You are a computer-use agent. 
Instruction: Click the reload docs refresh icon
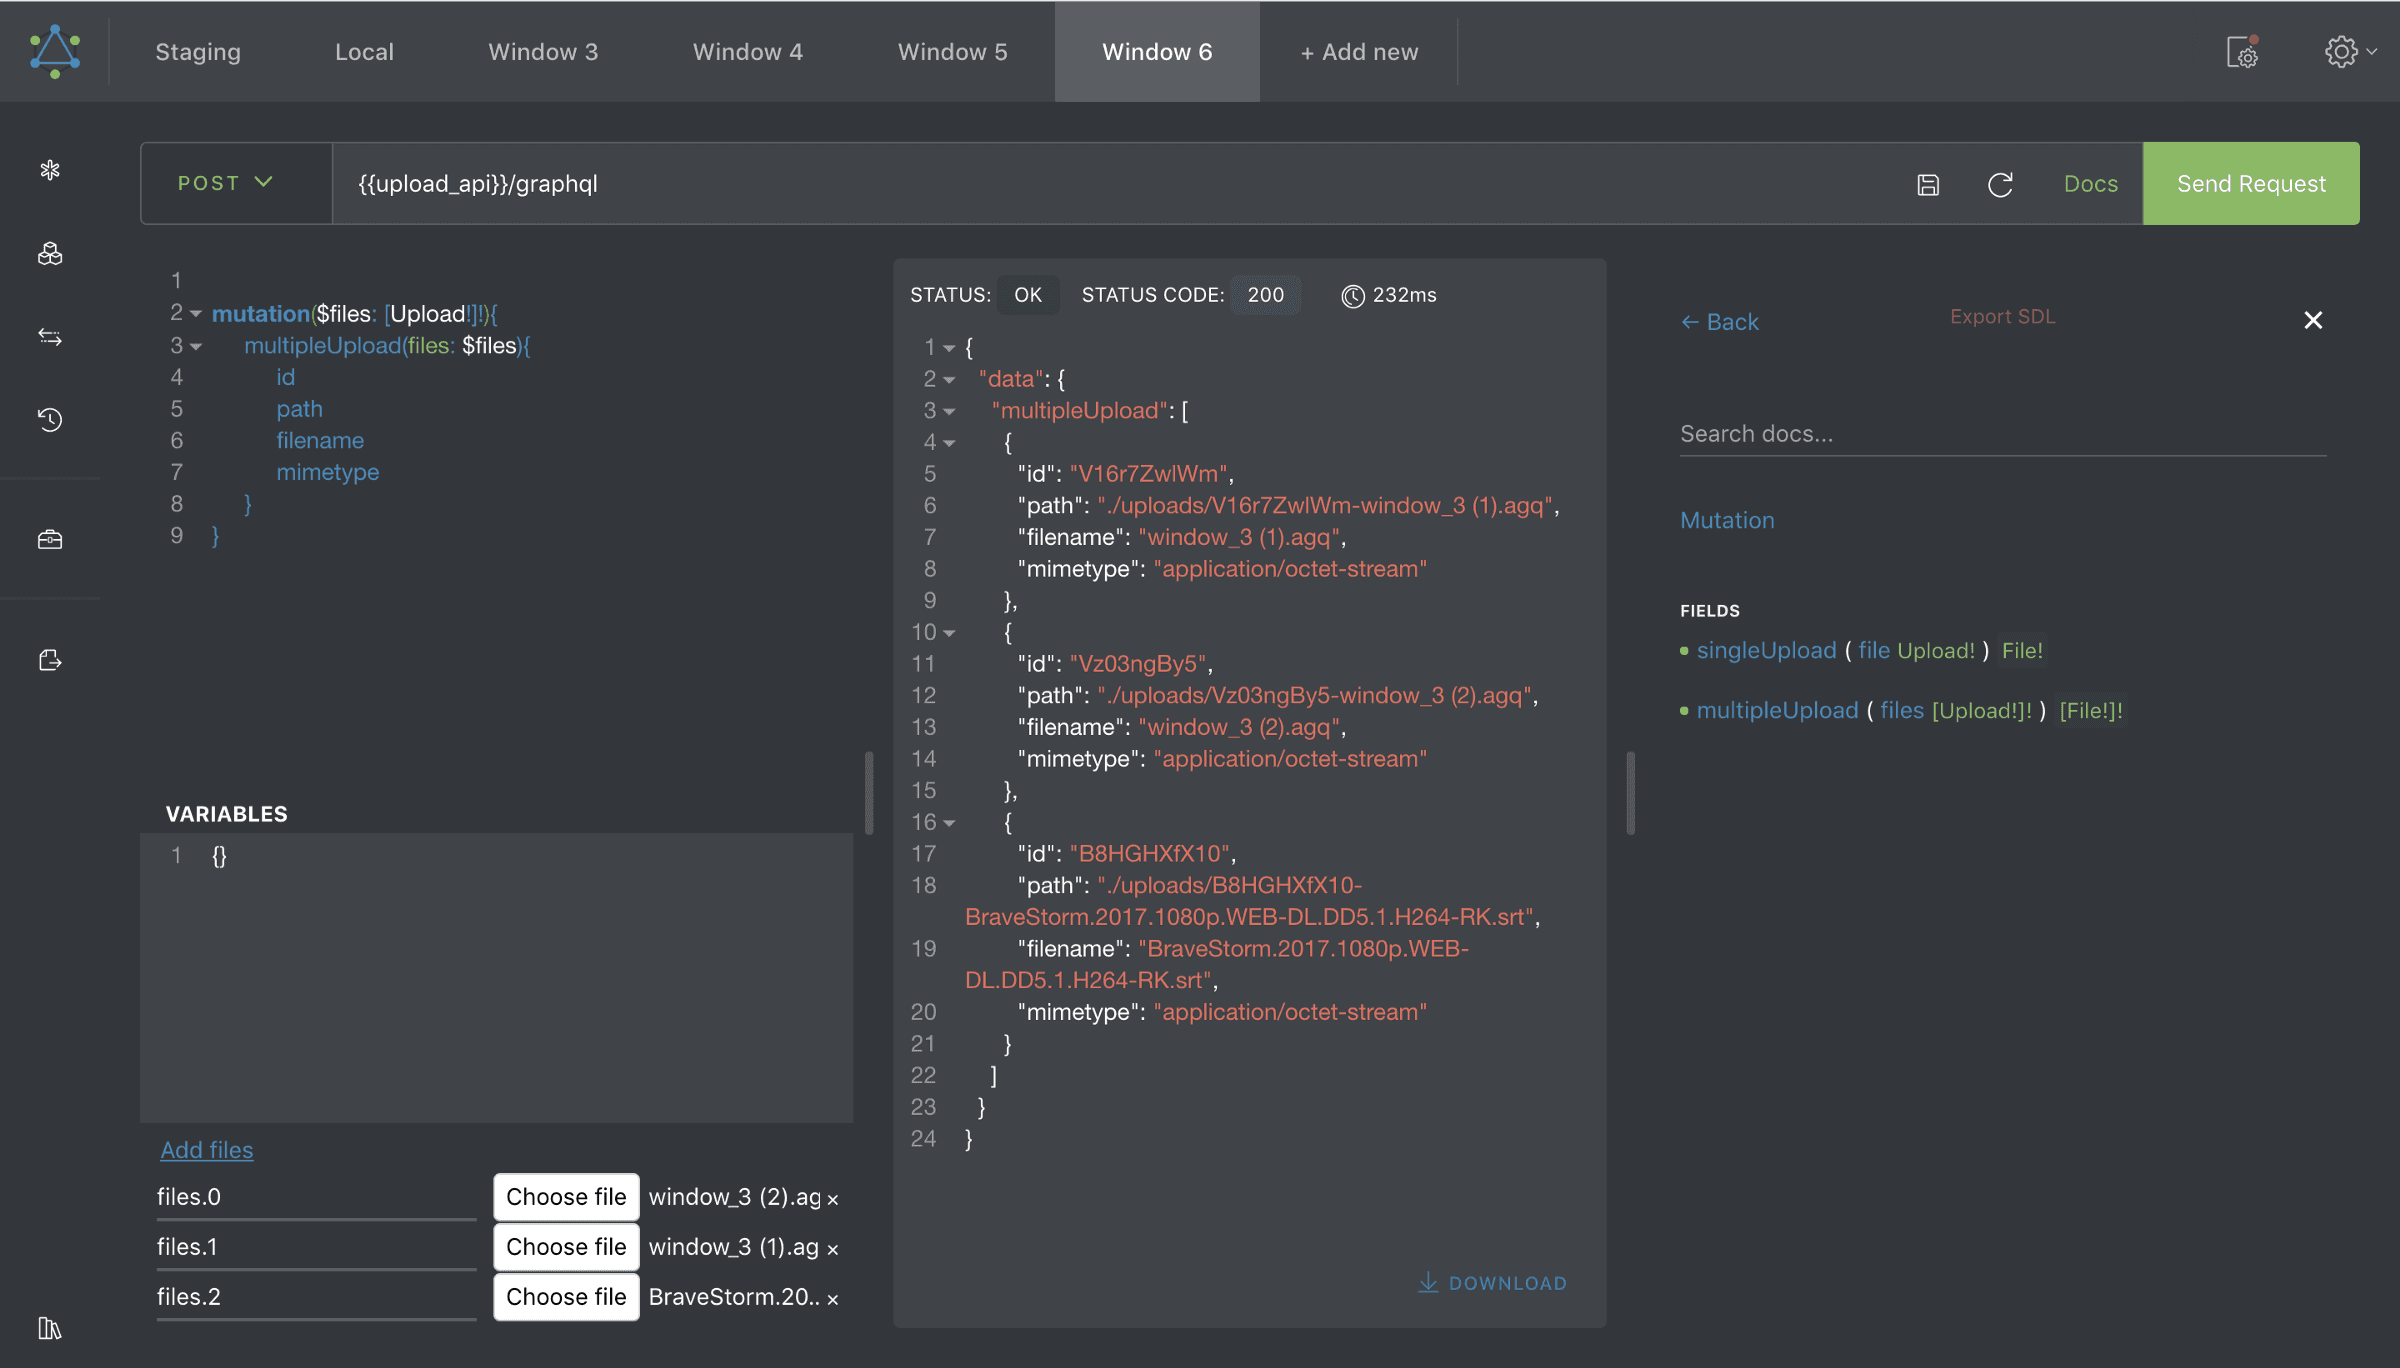click(x=2000, y=184)
